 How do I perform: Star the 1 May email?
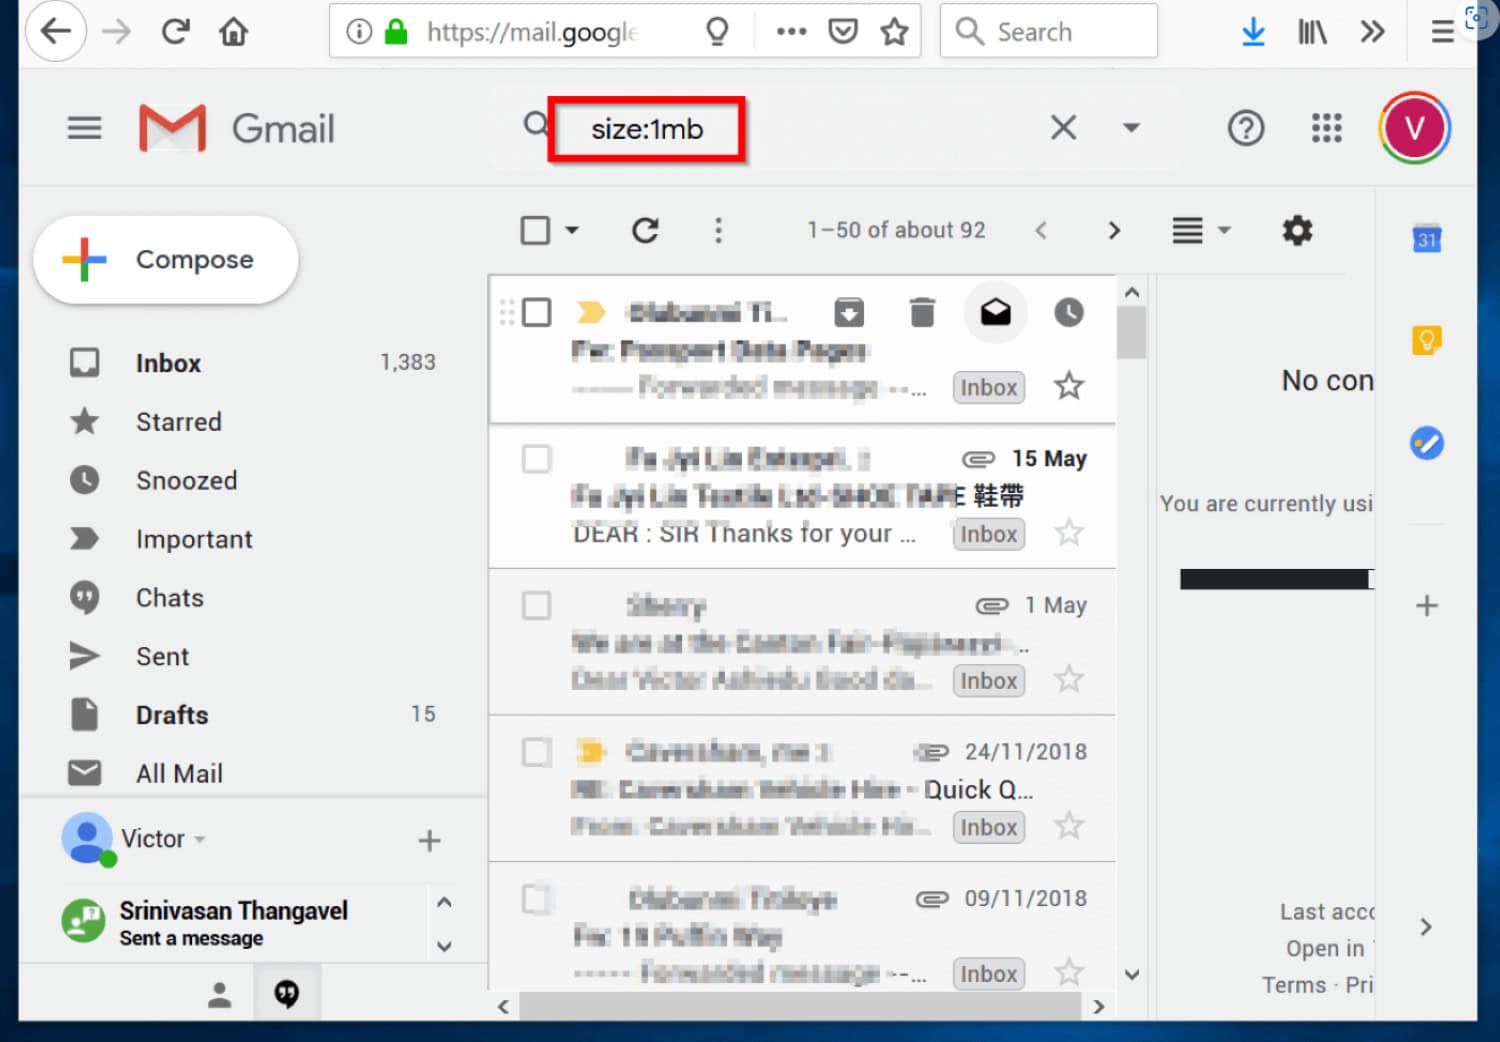pos(1069,679)
